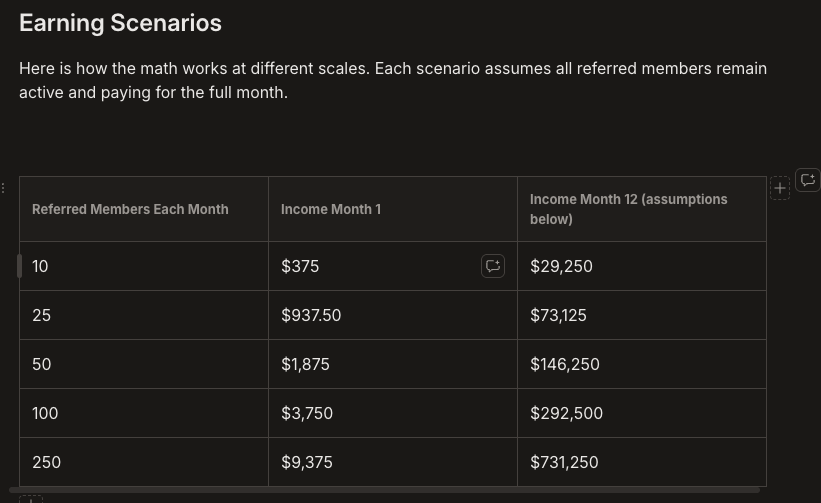The height and width of the screenshot is (503, 821).
Task: Open the comment icon in the $375 cell
Action: click(x=493, y=266)
